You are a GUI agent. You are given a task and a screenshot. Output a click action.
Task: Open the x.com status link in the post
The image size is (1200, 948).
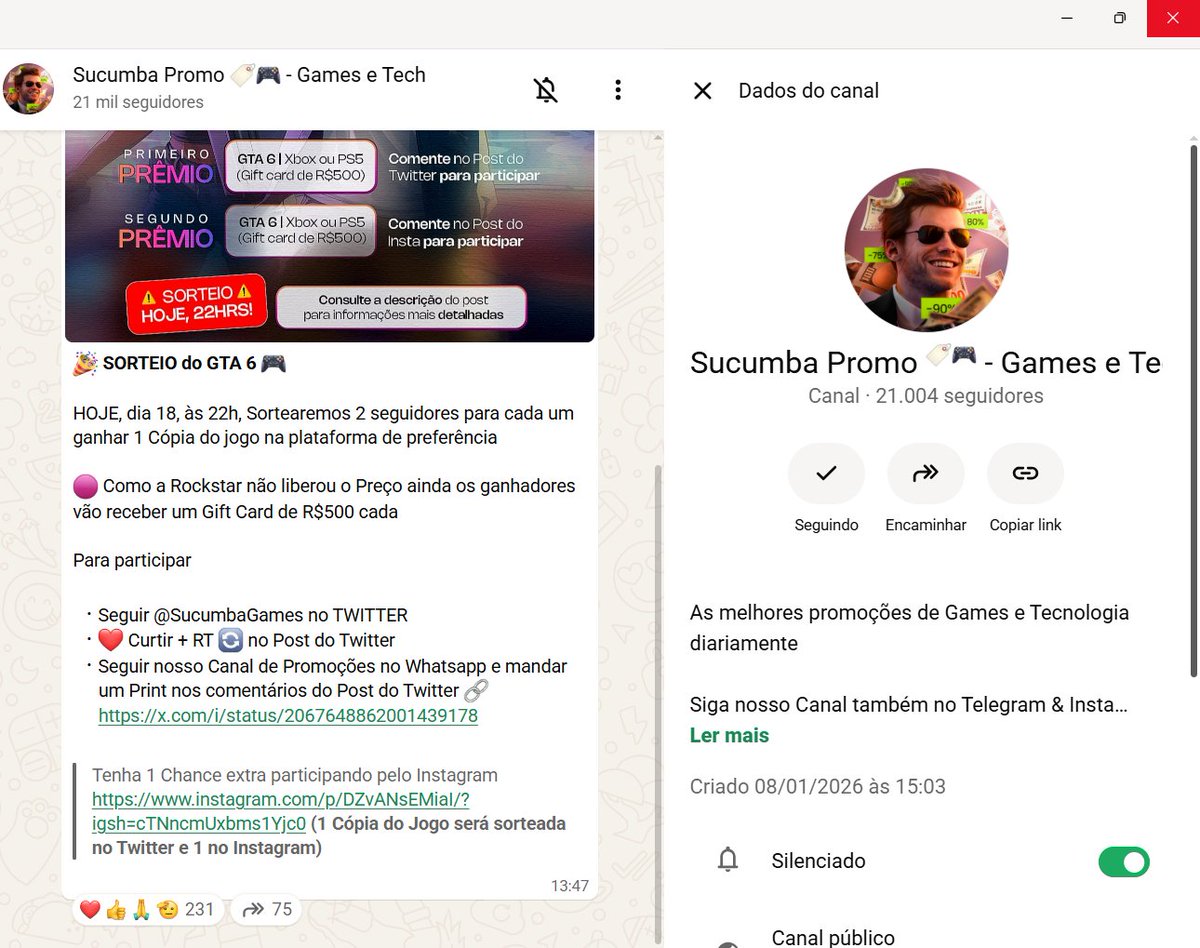[288, 716]
